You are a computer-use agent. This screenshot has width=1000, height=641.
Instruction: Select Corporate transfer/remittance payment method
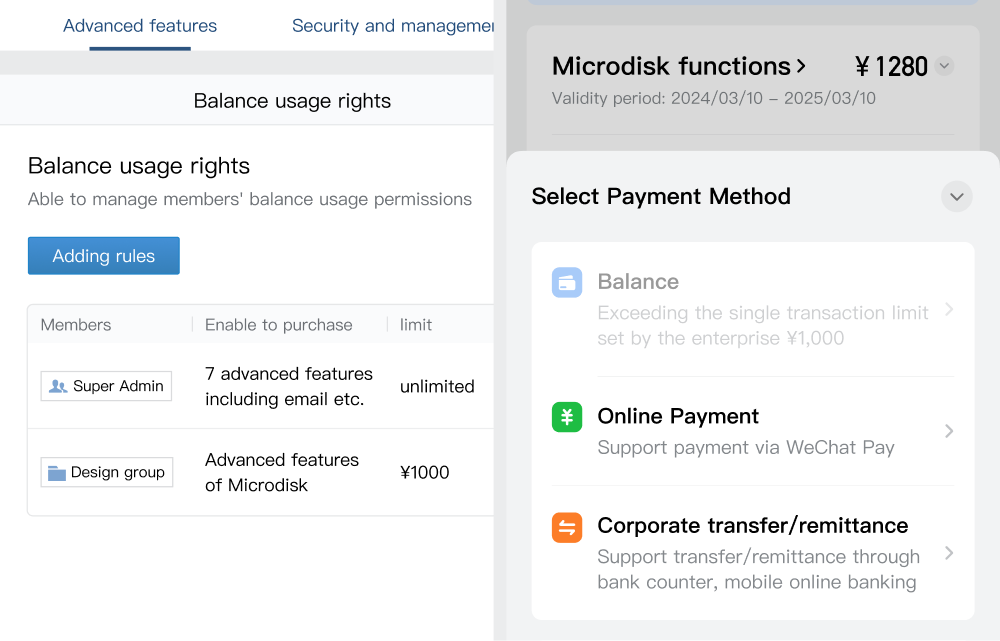pos(753,553)
